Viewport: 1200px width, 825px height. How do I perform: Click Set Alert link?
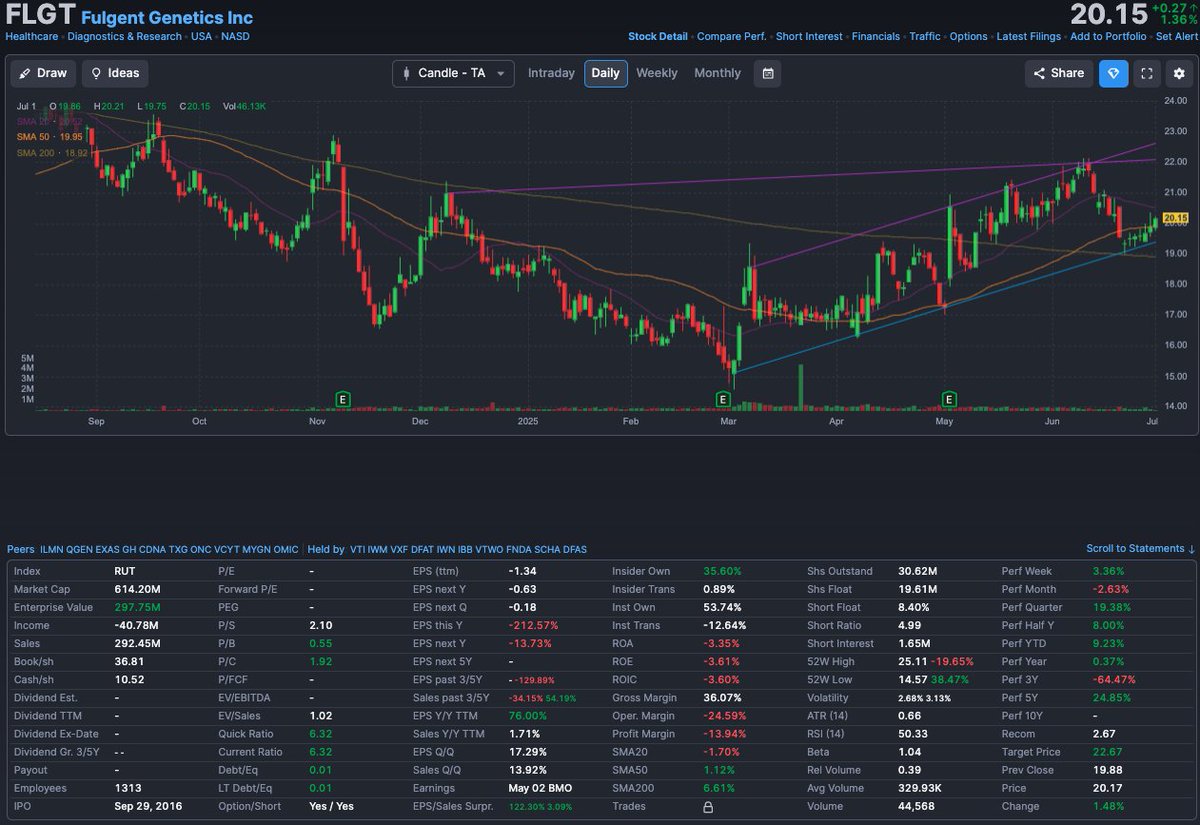(1176, 37)
